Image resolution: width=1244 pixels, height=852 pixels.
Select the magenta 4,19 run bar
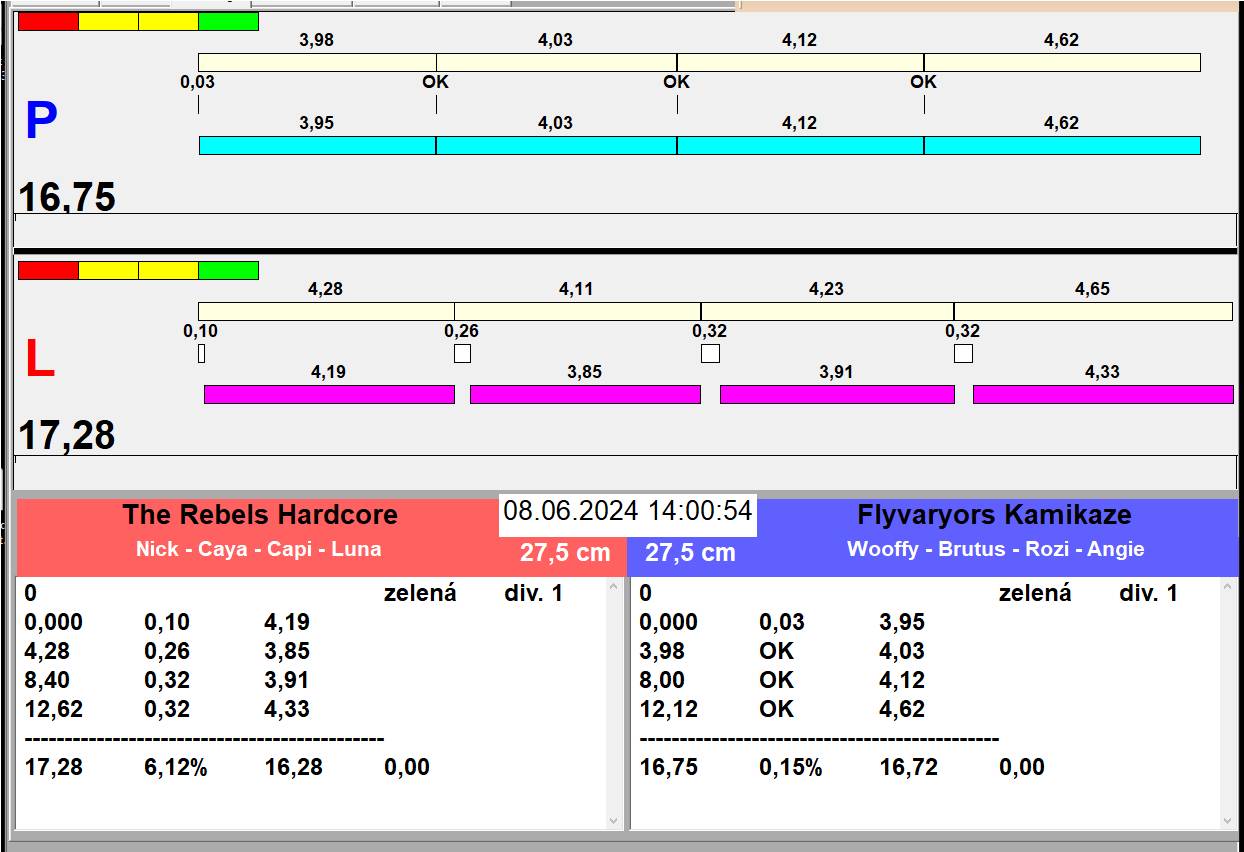329,394
